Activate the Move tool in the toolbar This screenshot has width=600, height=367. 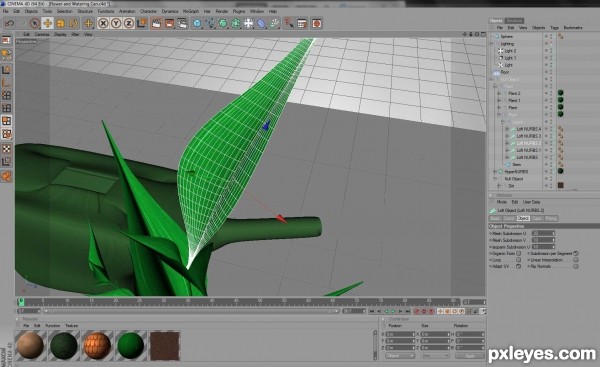(47, 23)
